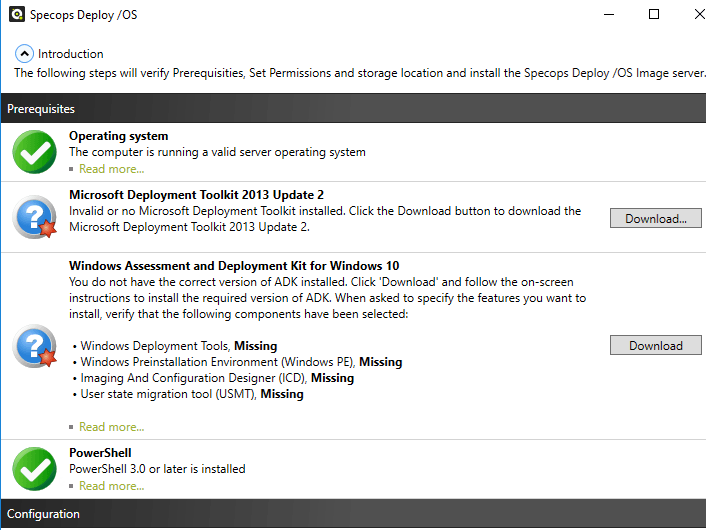Download the Windows Assessment and Deployment Kit
The width and height of the screenshot is (706, 530).
coord(656,345)
